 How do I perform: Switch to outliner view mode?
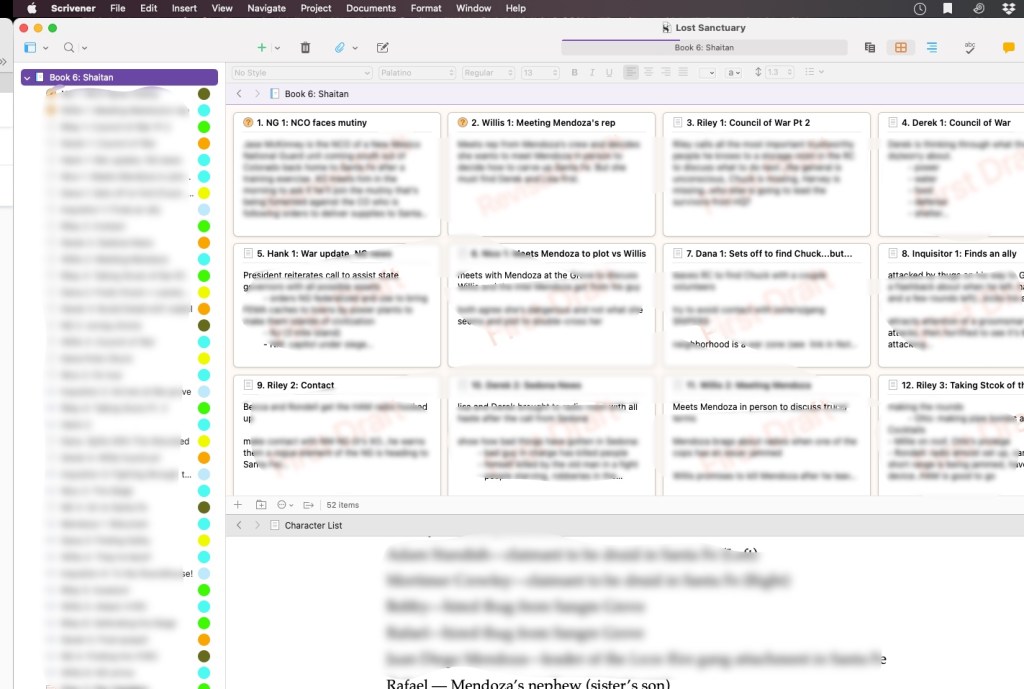point(932,47)
